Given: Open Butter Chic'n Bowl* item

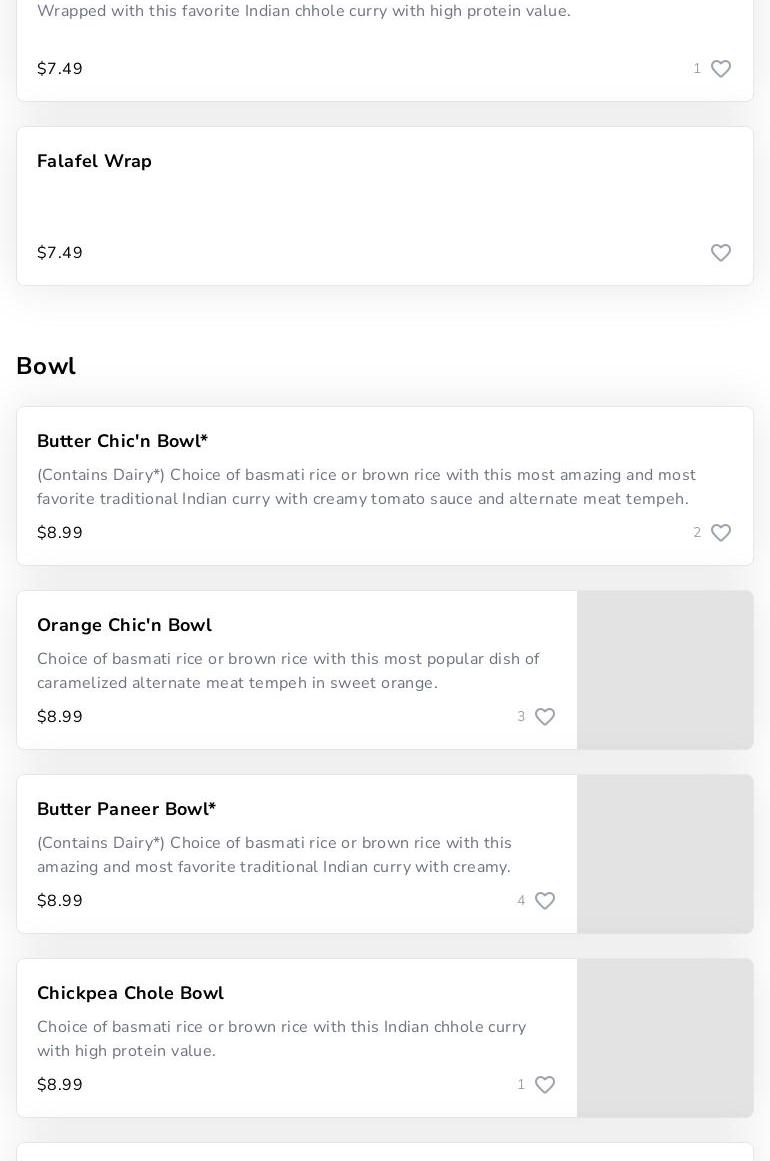Looking at the screenshot, I should (122, 441).
